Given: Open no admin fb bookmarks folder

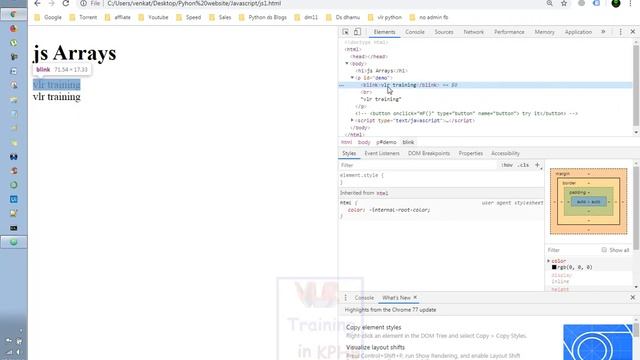Looking at the screenshot, I should click(x=429, y=18).
